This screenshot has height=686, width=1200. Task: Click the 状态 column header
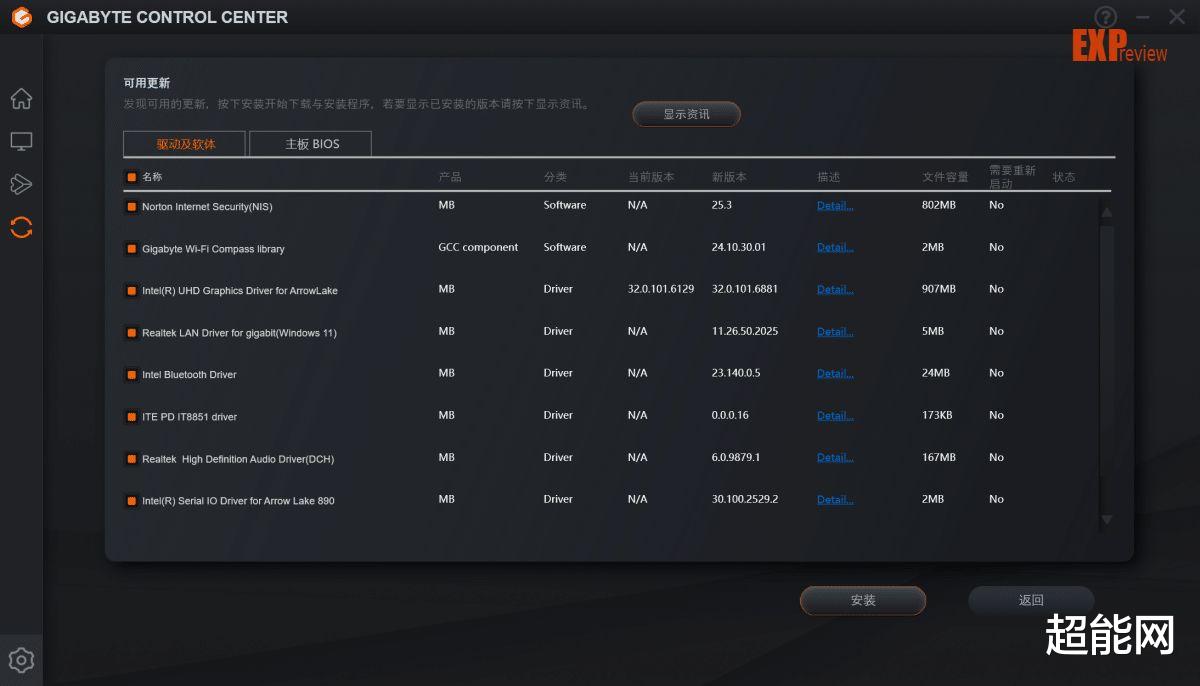pyautogui.click(x=1064, y=177)
